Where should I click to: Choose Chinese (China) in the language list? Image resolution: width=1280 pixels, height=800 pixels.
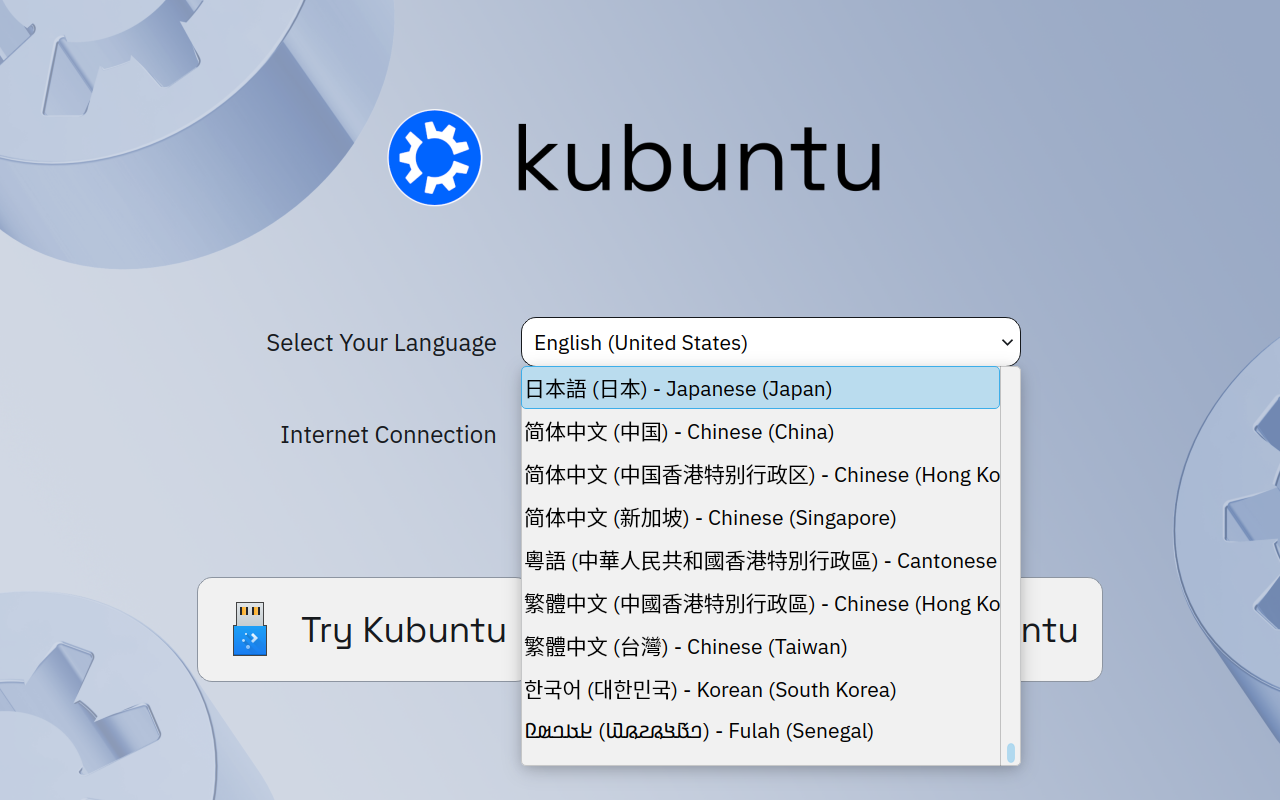click(x=760, y=432)
